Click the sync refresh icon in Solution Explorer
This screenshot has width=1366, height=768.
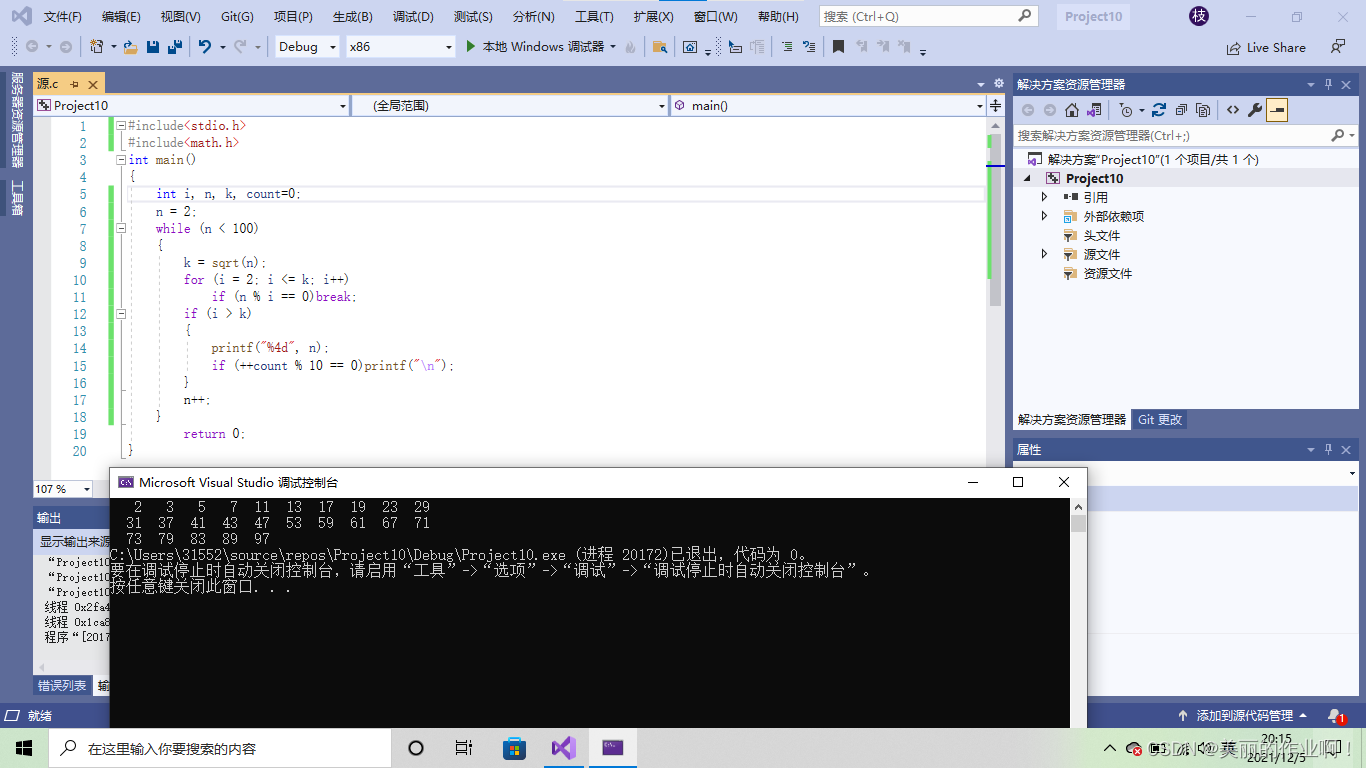1159,110
